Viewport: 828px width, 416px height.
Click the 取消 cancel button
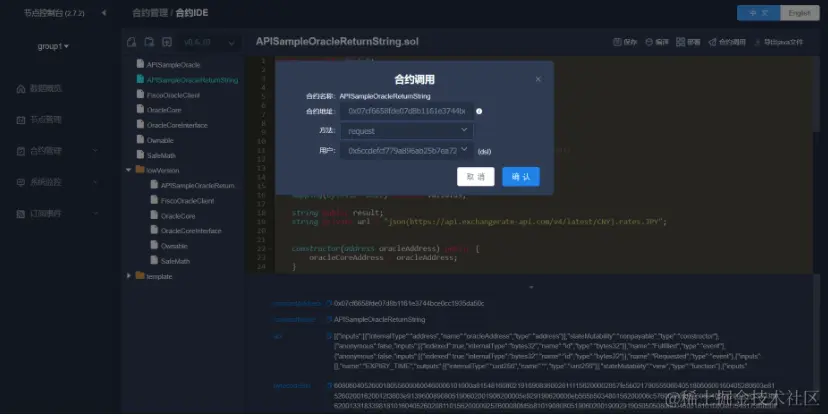tap(476, 177)
